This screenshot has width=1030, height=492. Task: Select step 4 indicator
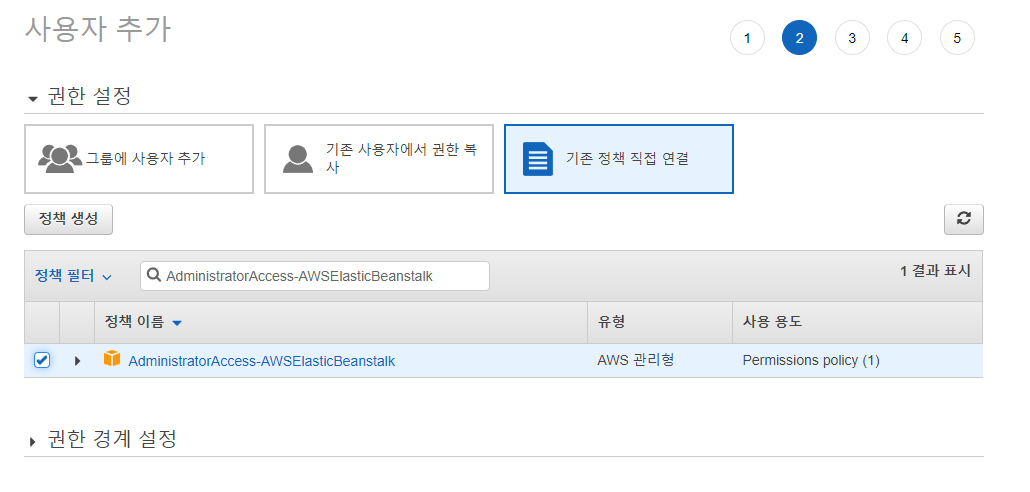pyautogui.click(x=905, y=37)
